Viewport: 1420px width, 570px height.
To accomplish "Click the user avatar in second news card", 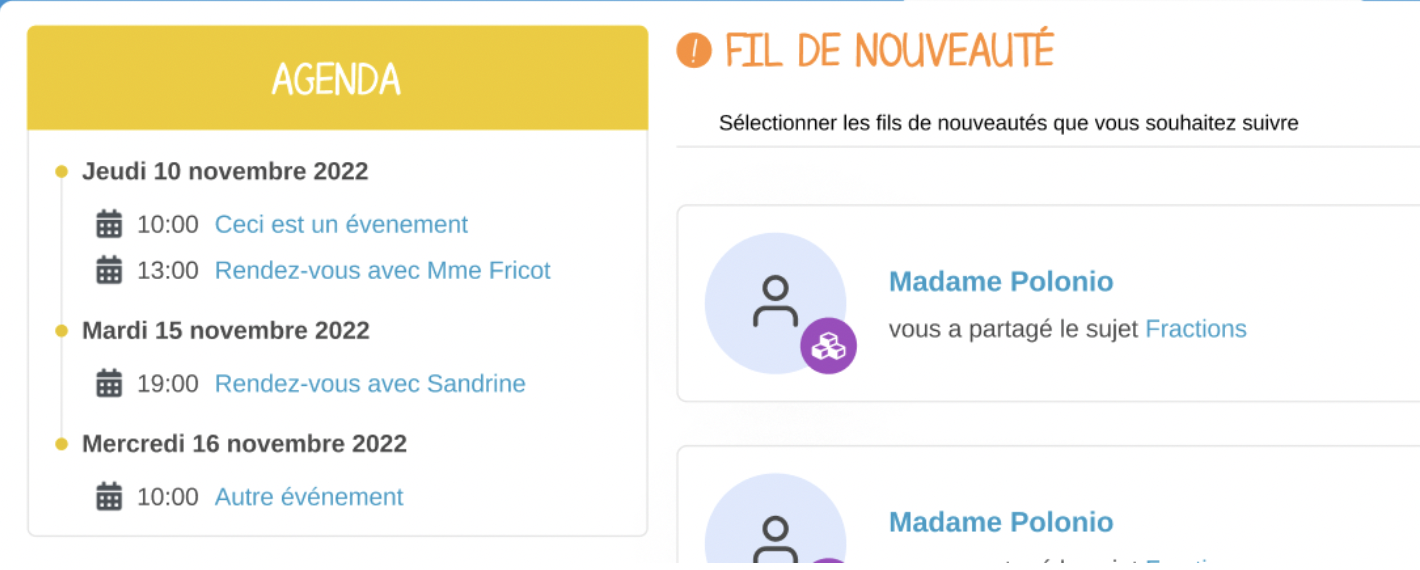I will pos(775,520).
